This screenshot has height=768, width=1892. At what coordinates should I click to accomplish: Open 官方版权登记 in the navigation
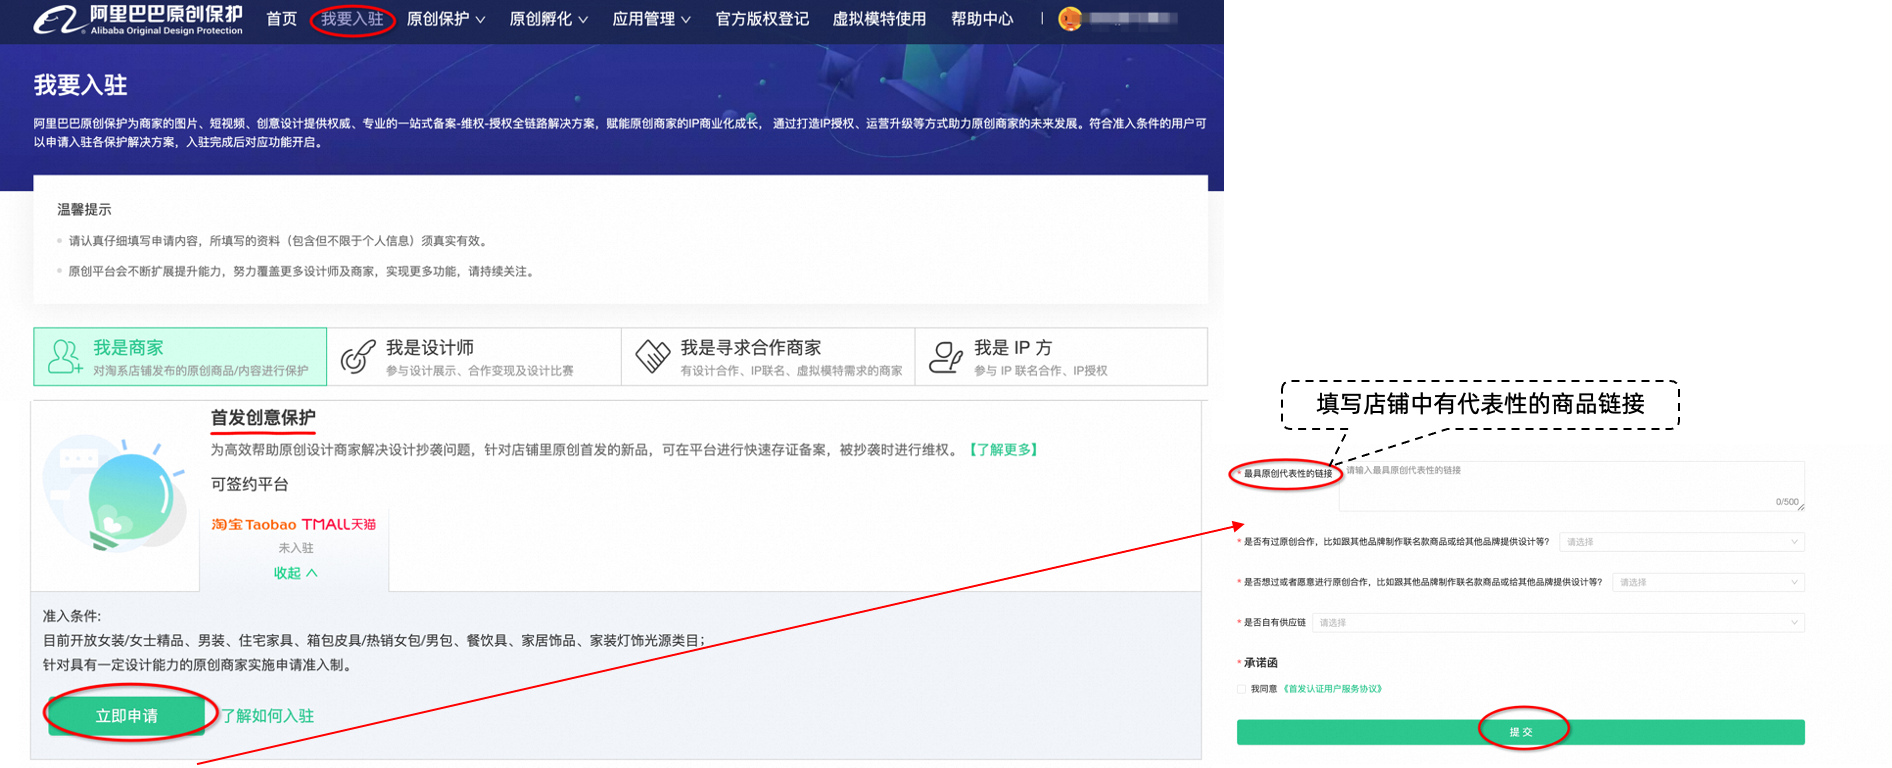[x=762, y=19]
